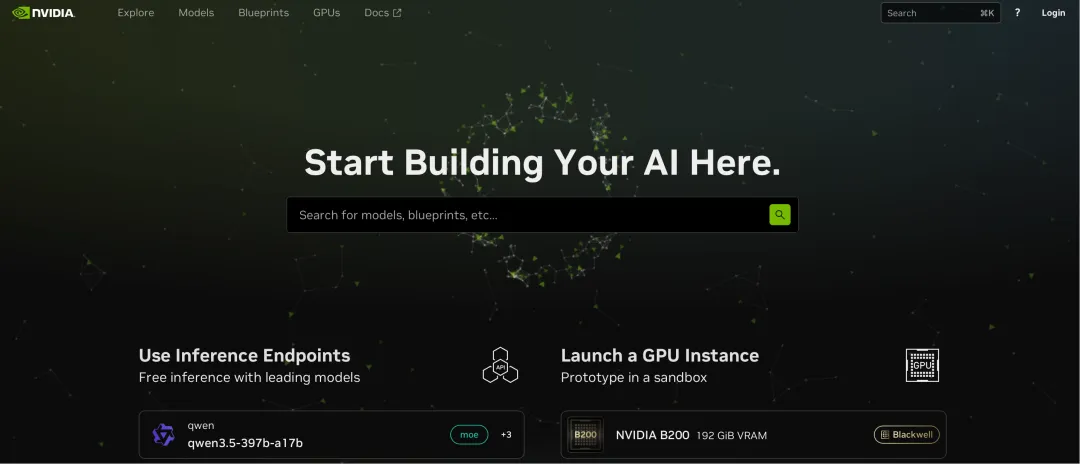Viewport: 1080px width, 464px height.
Task: Open the GPUs navigation item
Action: pyautogui.click(x=326, y=13)
